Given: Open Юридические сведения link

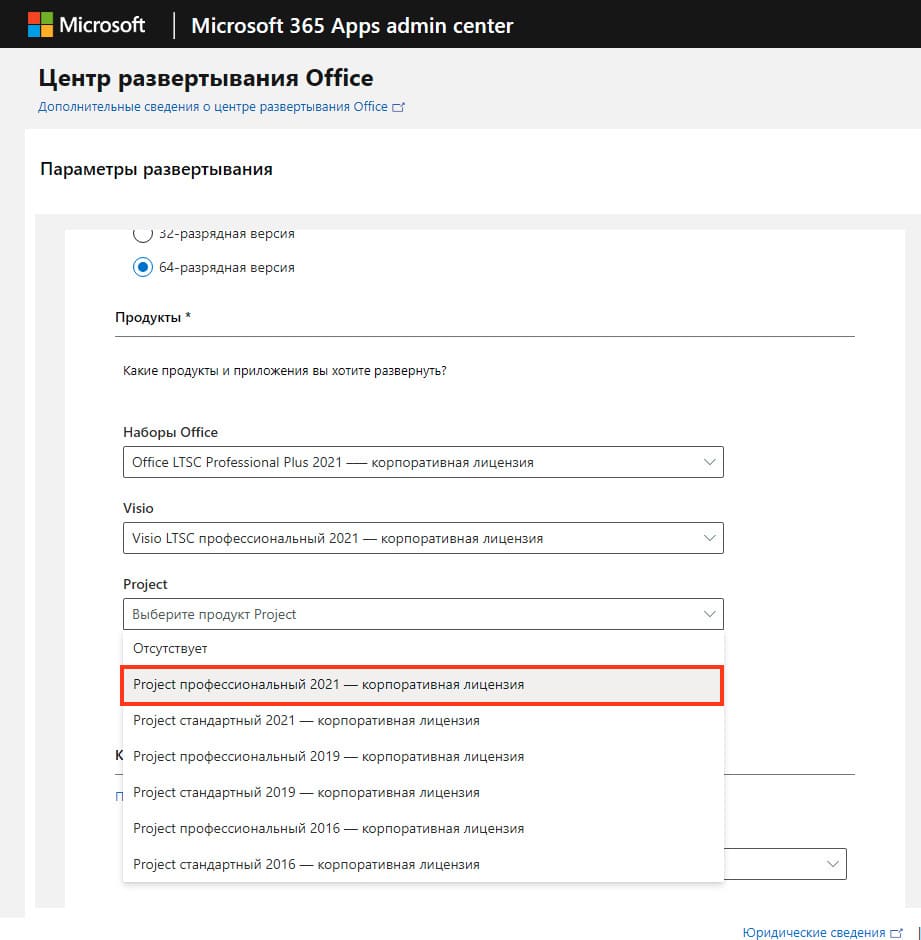Looking at the screenshot, I should (x=814, y=933).
